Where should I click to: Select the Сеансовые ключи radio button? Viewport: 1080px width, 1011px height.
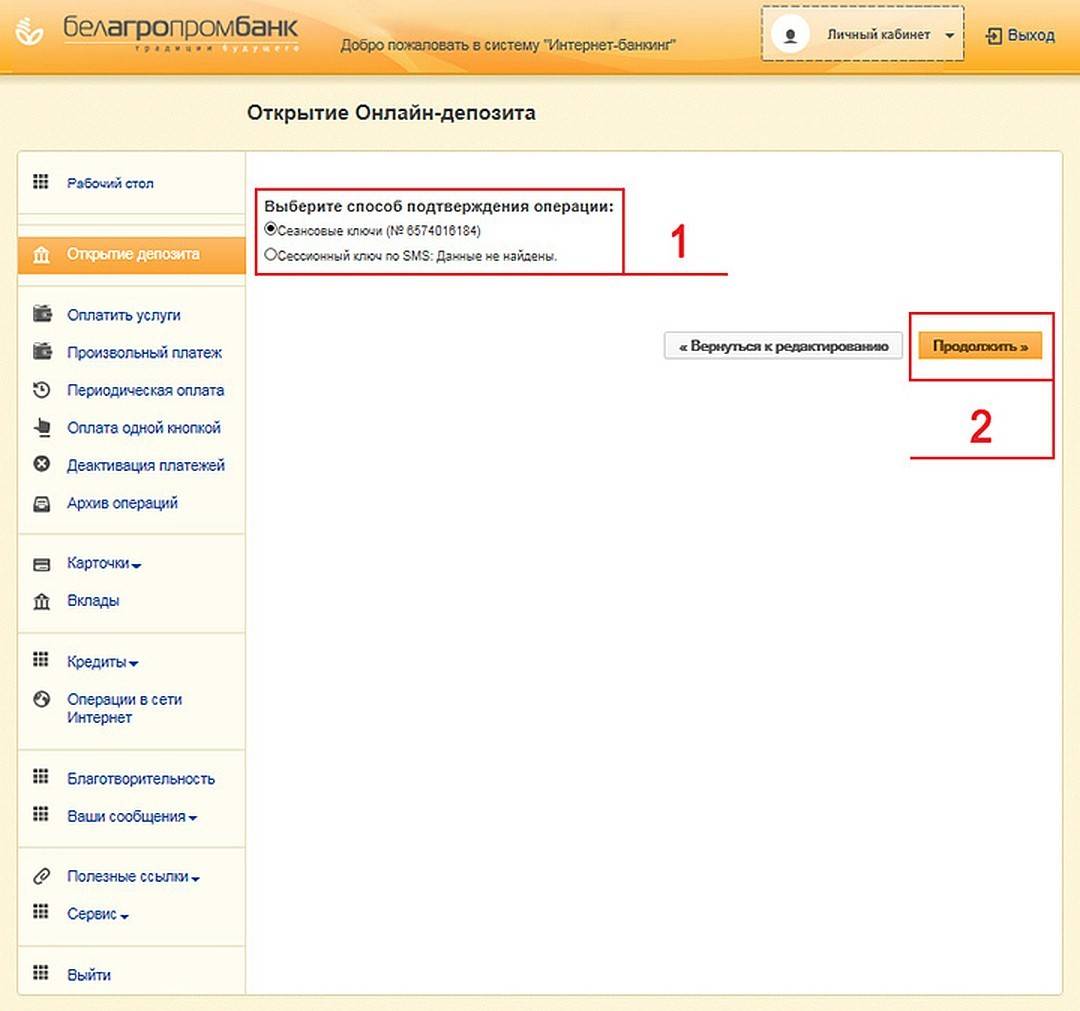[270, 230]
